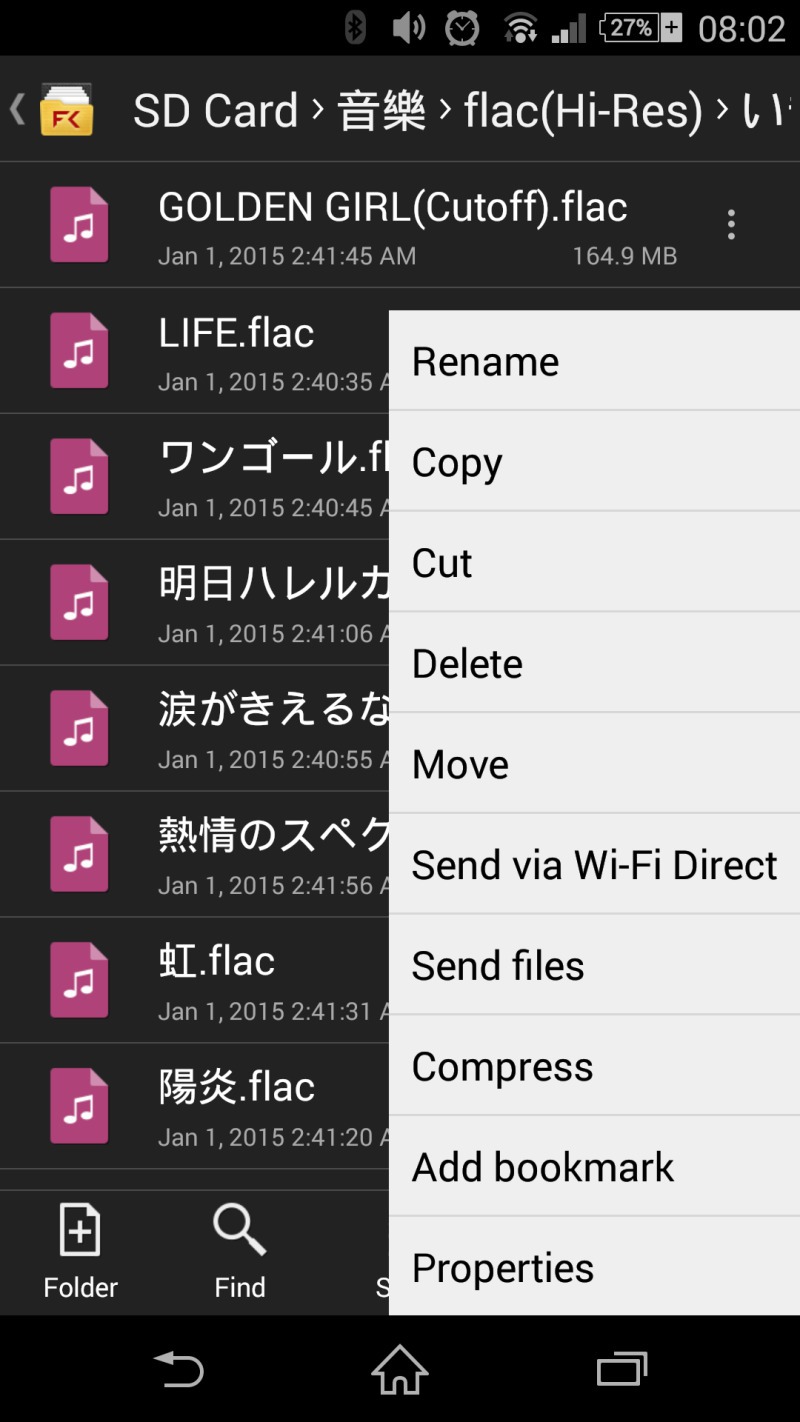Image resolution: width=800 pixels, height=1422 pixels.
Task: Navigate to flac(Hi-Res) breadcrumb folder
Action: click(582, 110)
